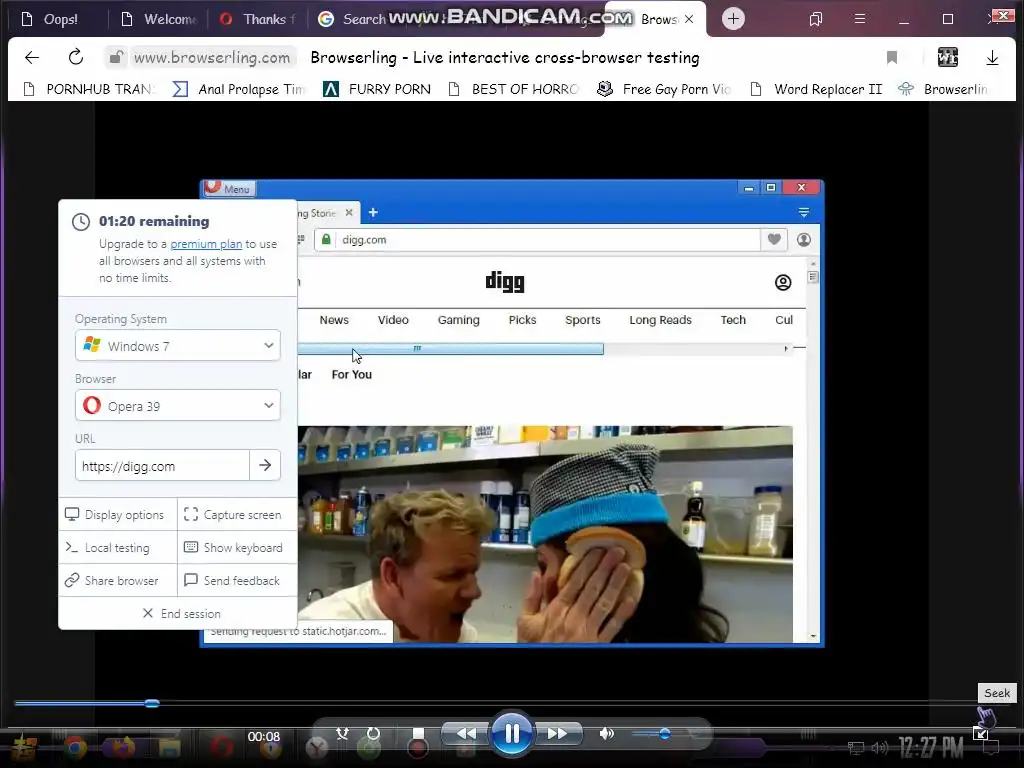Open the tab manager icon next to menu
The width and height of the screenshot is (1024, 768).
pyautogui.click(x=816, y=19)
